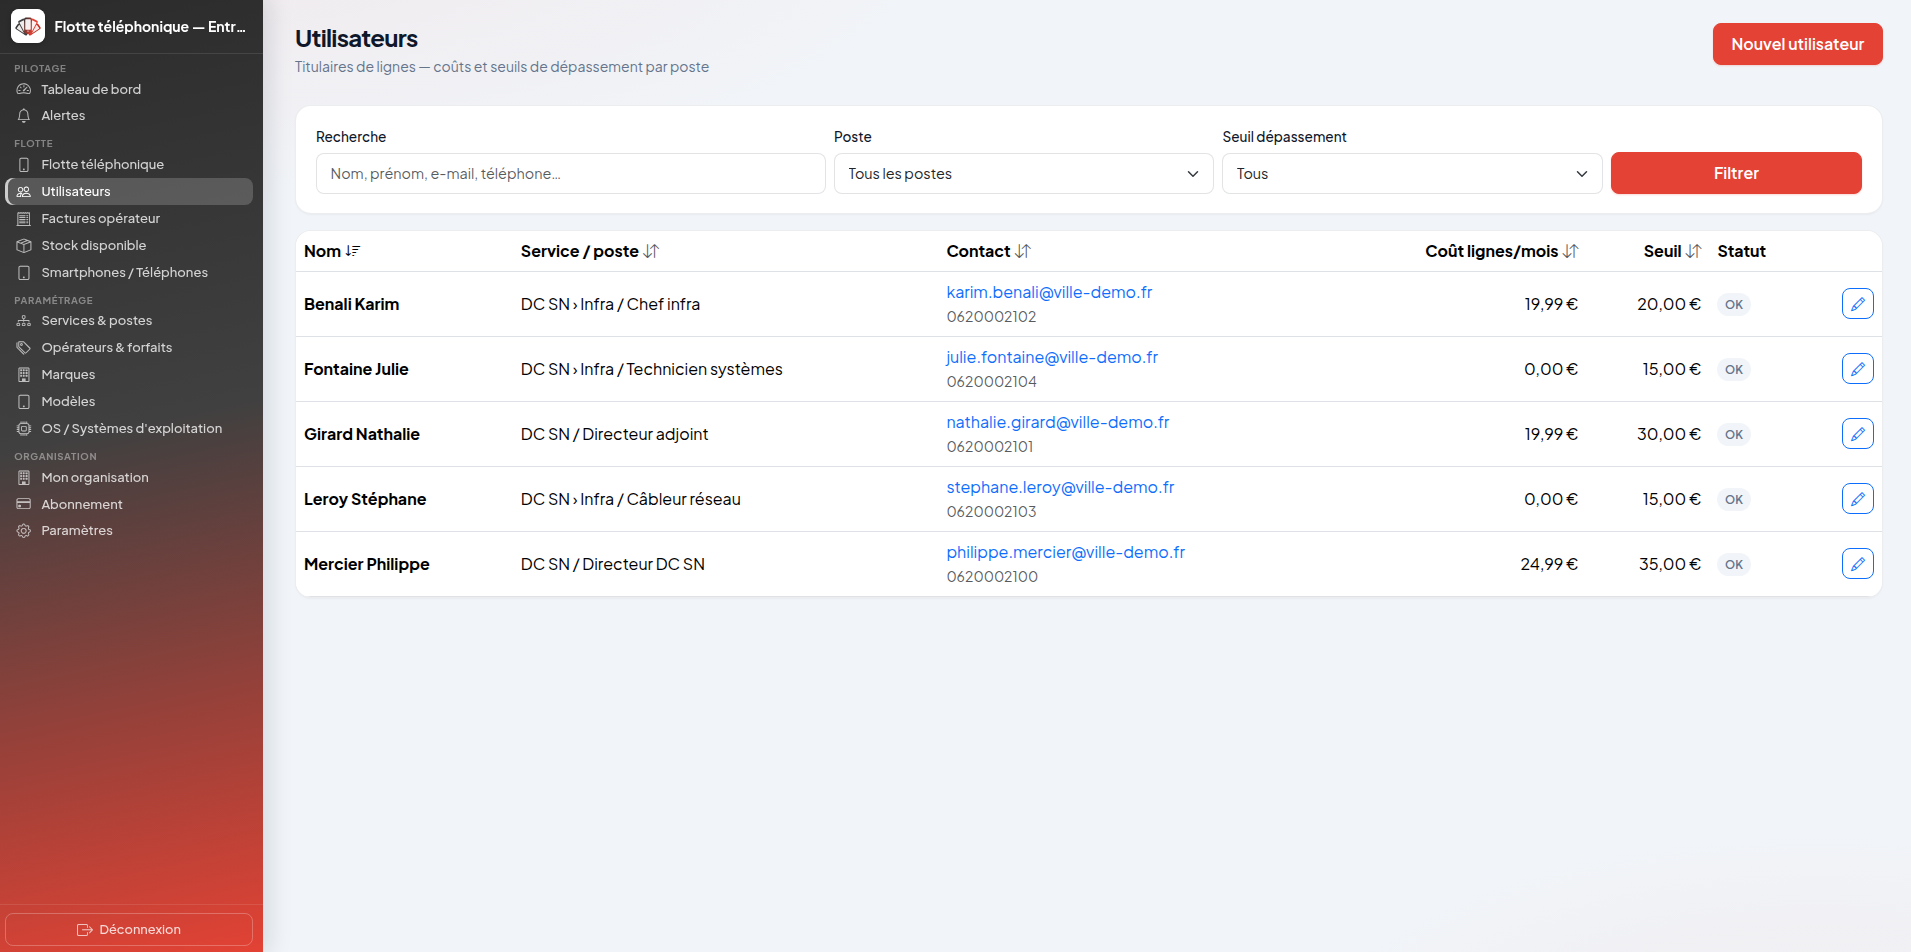
Task: Open Flotte téléphonique section
Action: click(129, 164)
